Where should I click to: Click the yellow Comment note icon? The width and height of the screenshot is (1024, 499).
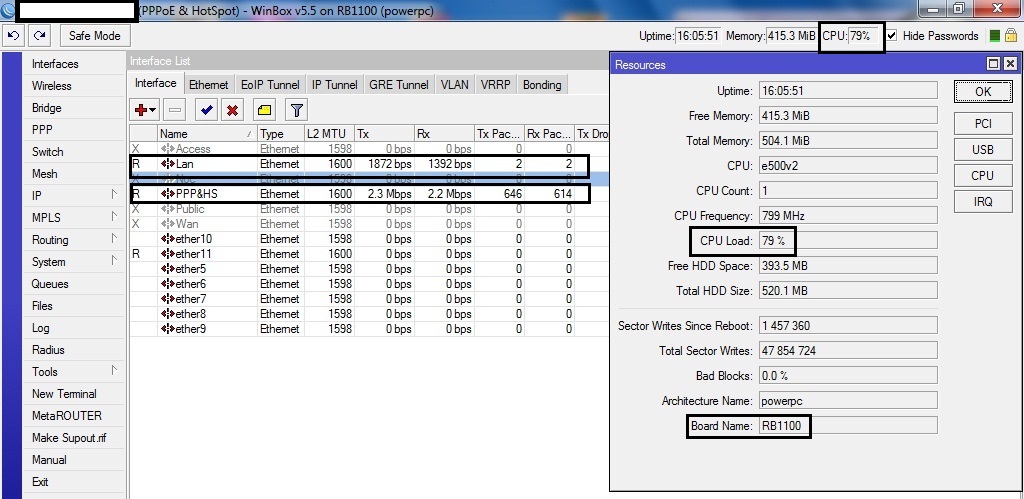click(x=264, y=110)
